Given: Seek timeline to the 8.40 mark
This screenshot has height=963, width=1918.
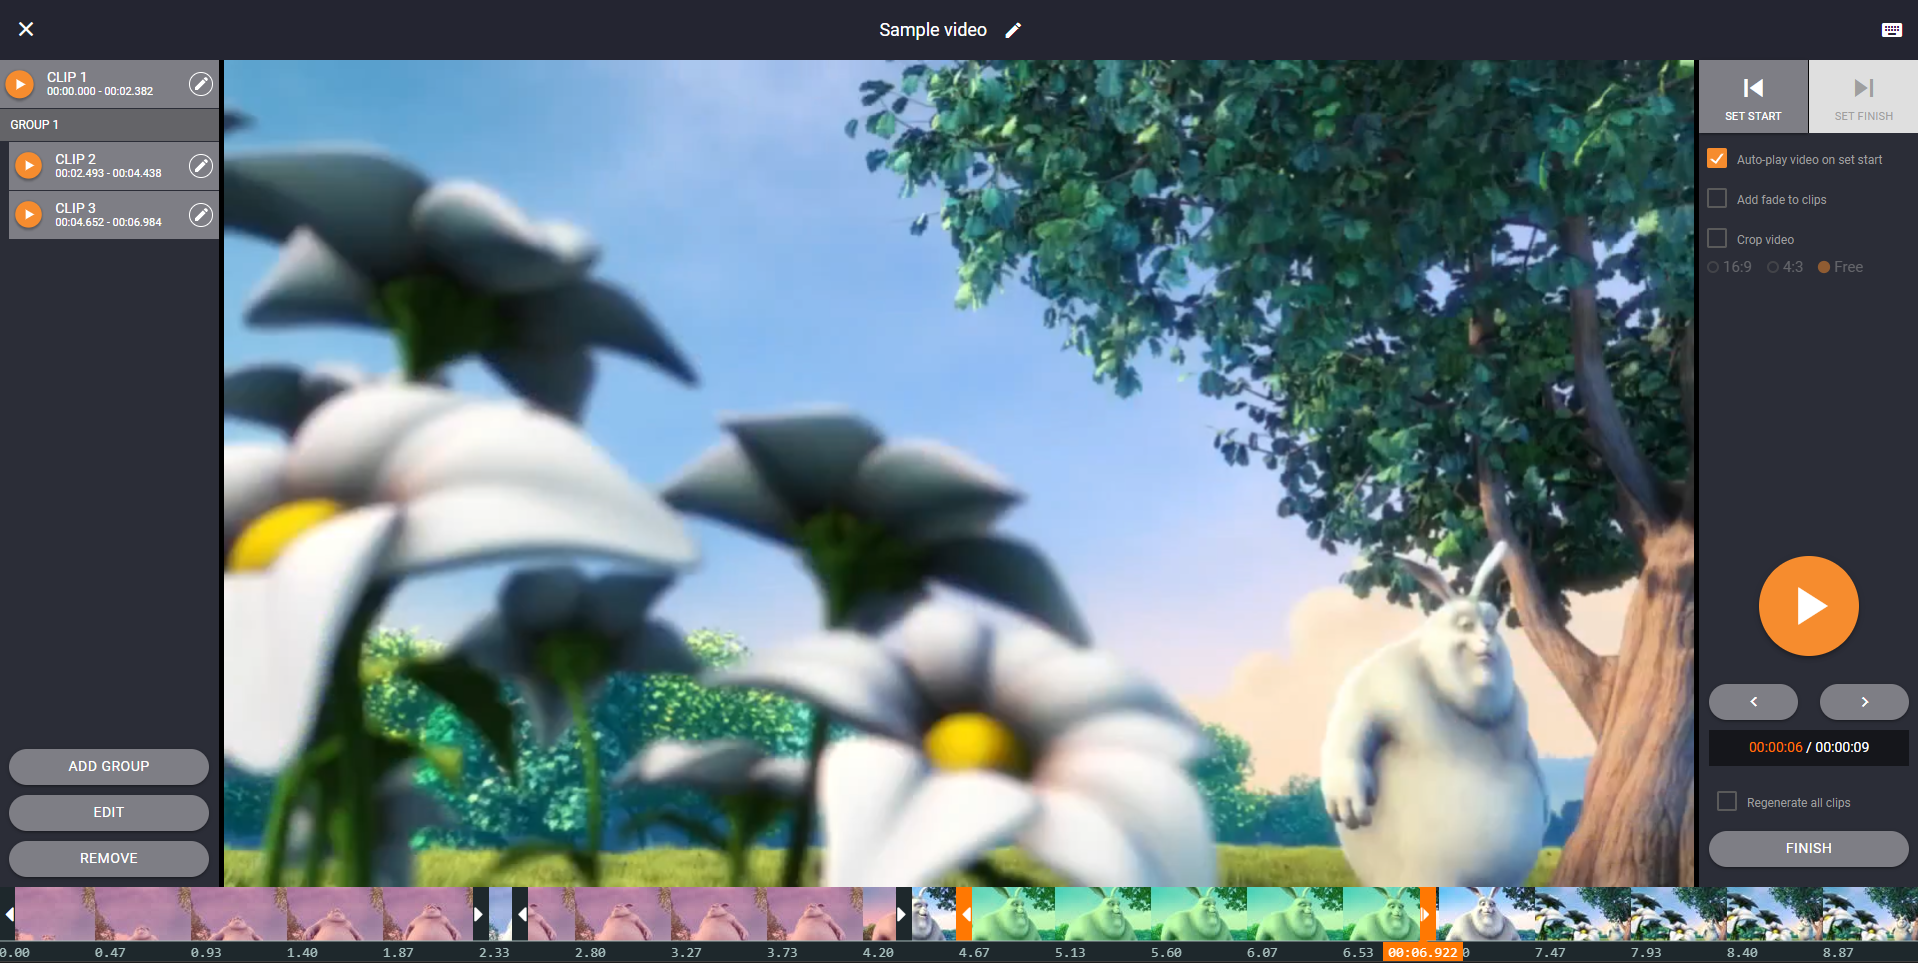Looking at the screenshot, I should point(1742,952).
